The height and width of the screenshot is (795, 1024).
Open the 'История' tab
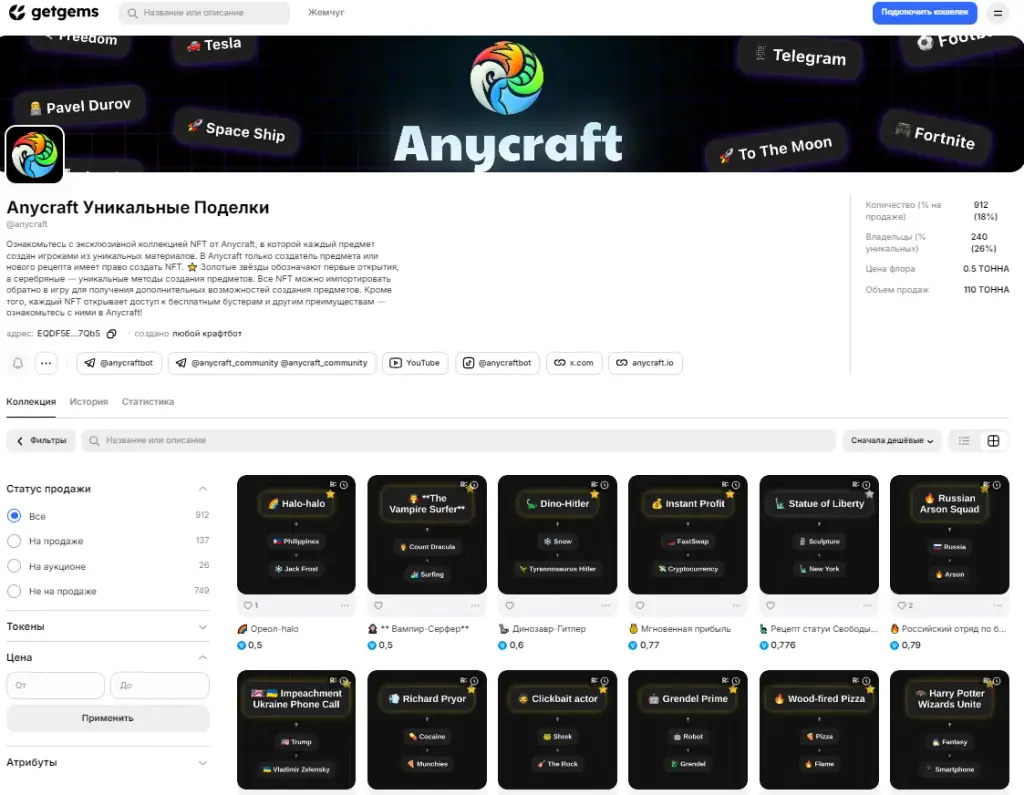pos(89,402)
